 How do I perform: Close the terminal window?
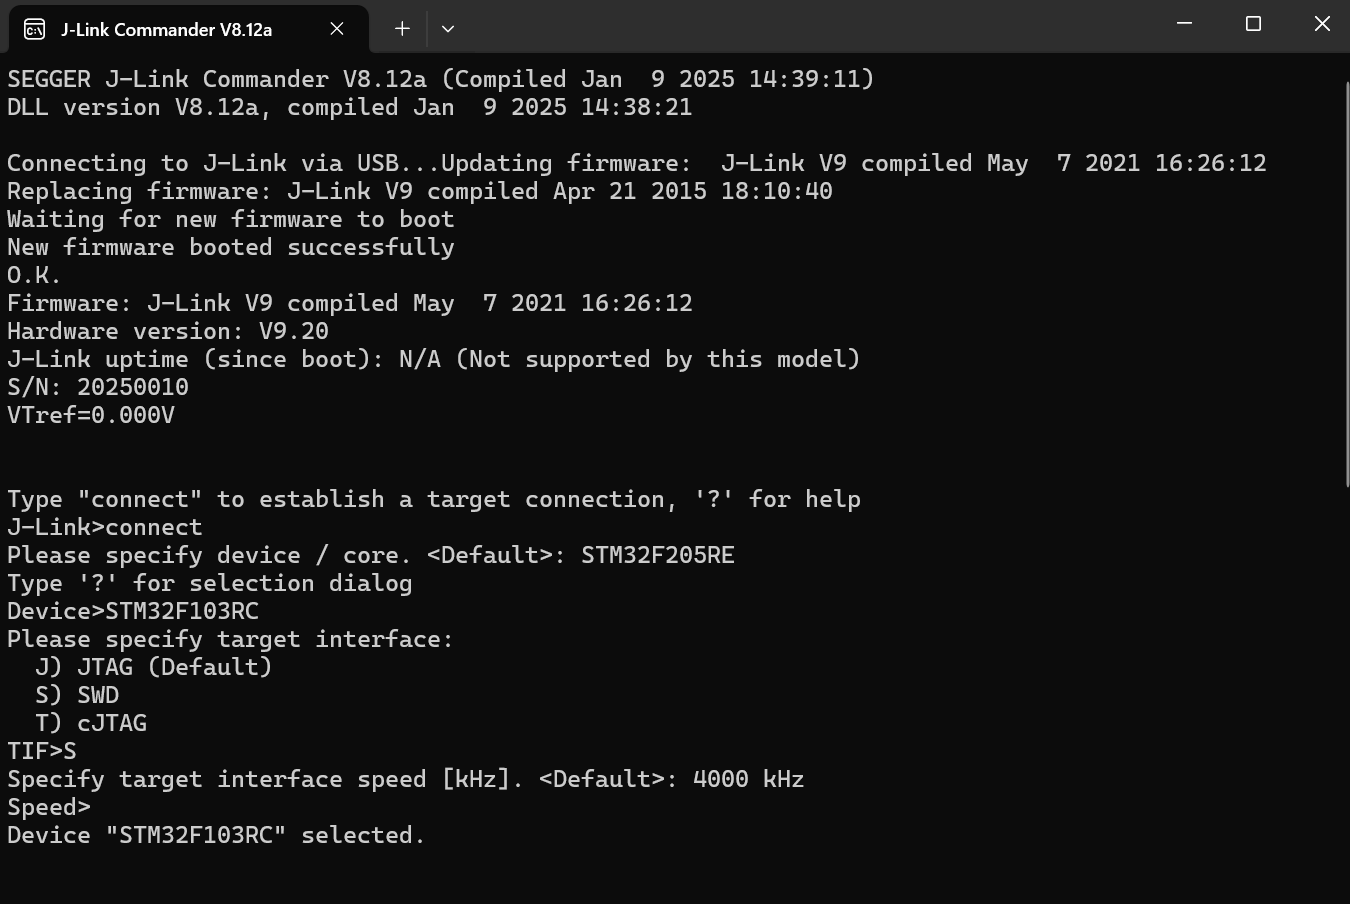pos(1322,24)
